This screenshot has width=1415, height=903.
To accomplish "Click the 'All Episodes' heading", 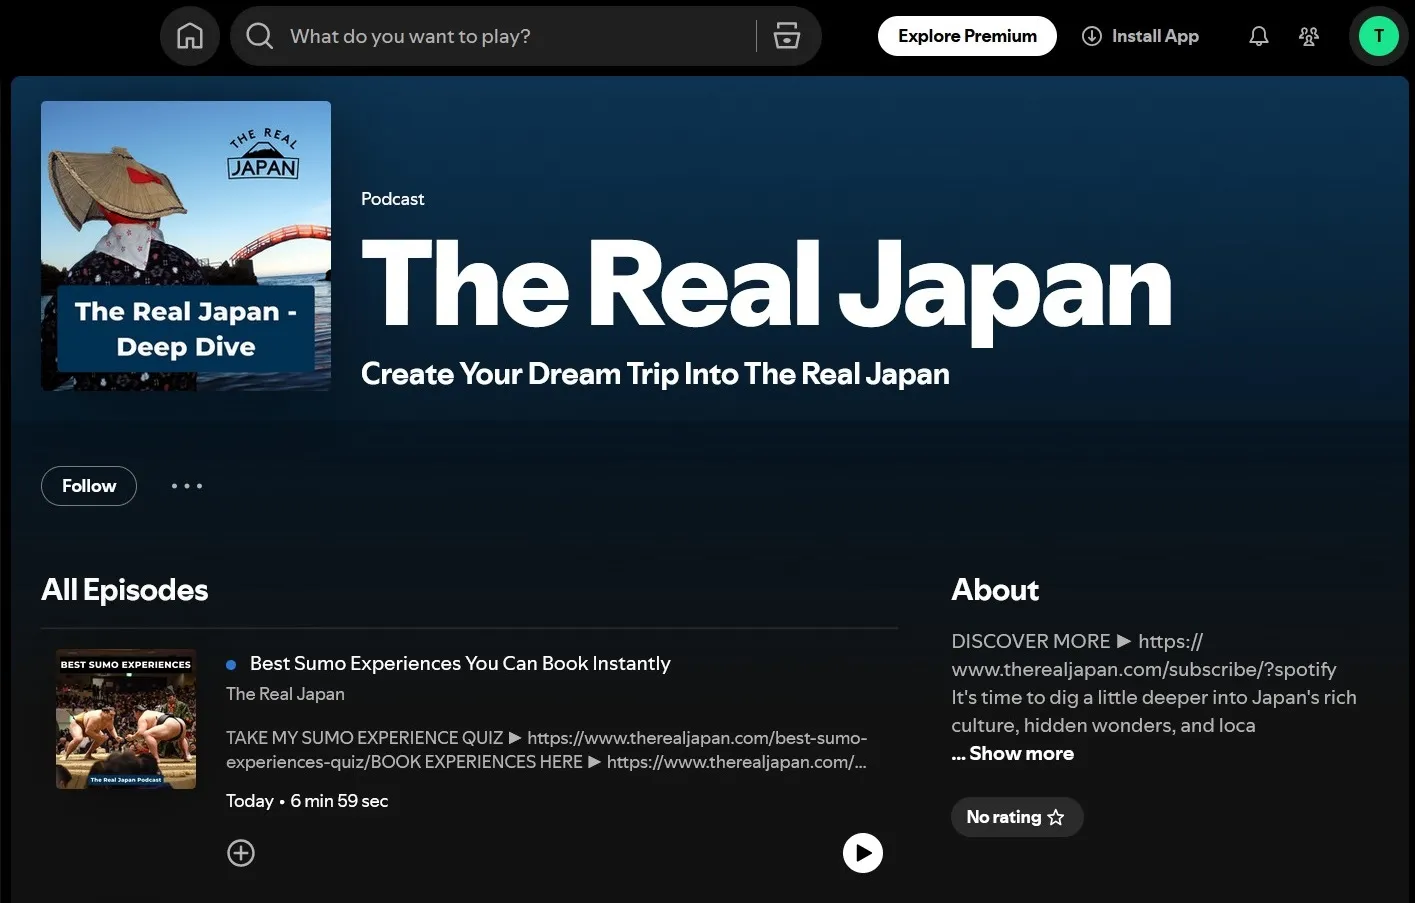I will 125,590.
